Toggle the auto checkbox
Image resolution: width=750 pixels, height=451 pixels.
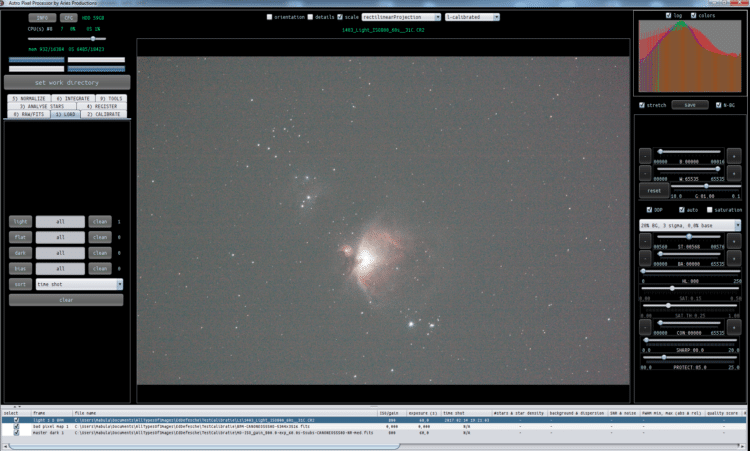click(682, 210)
